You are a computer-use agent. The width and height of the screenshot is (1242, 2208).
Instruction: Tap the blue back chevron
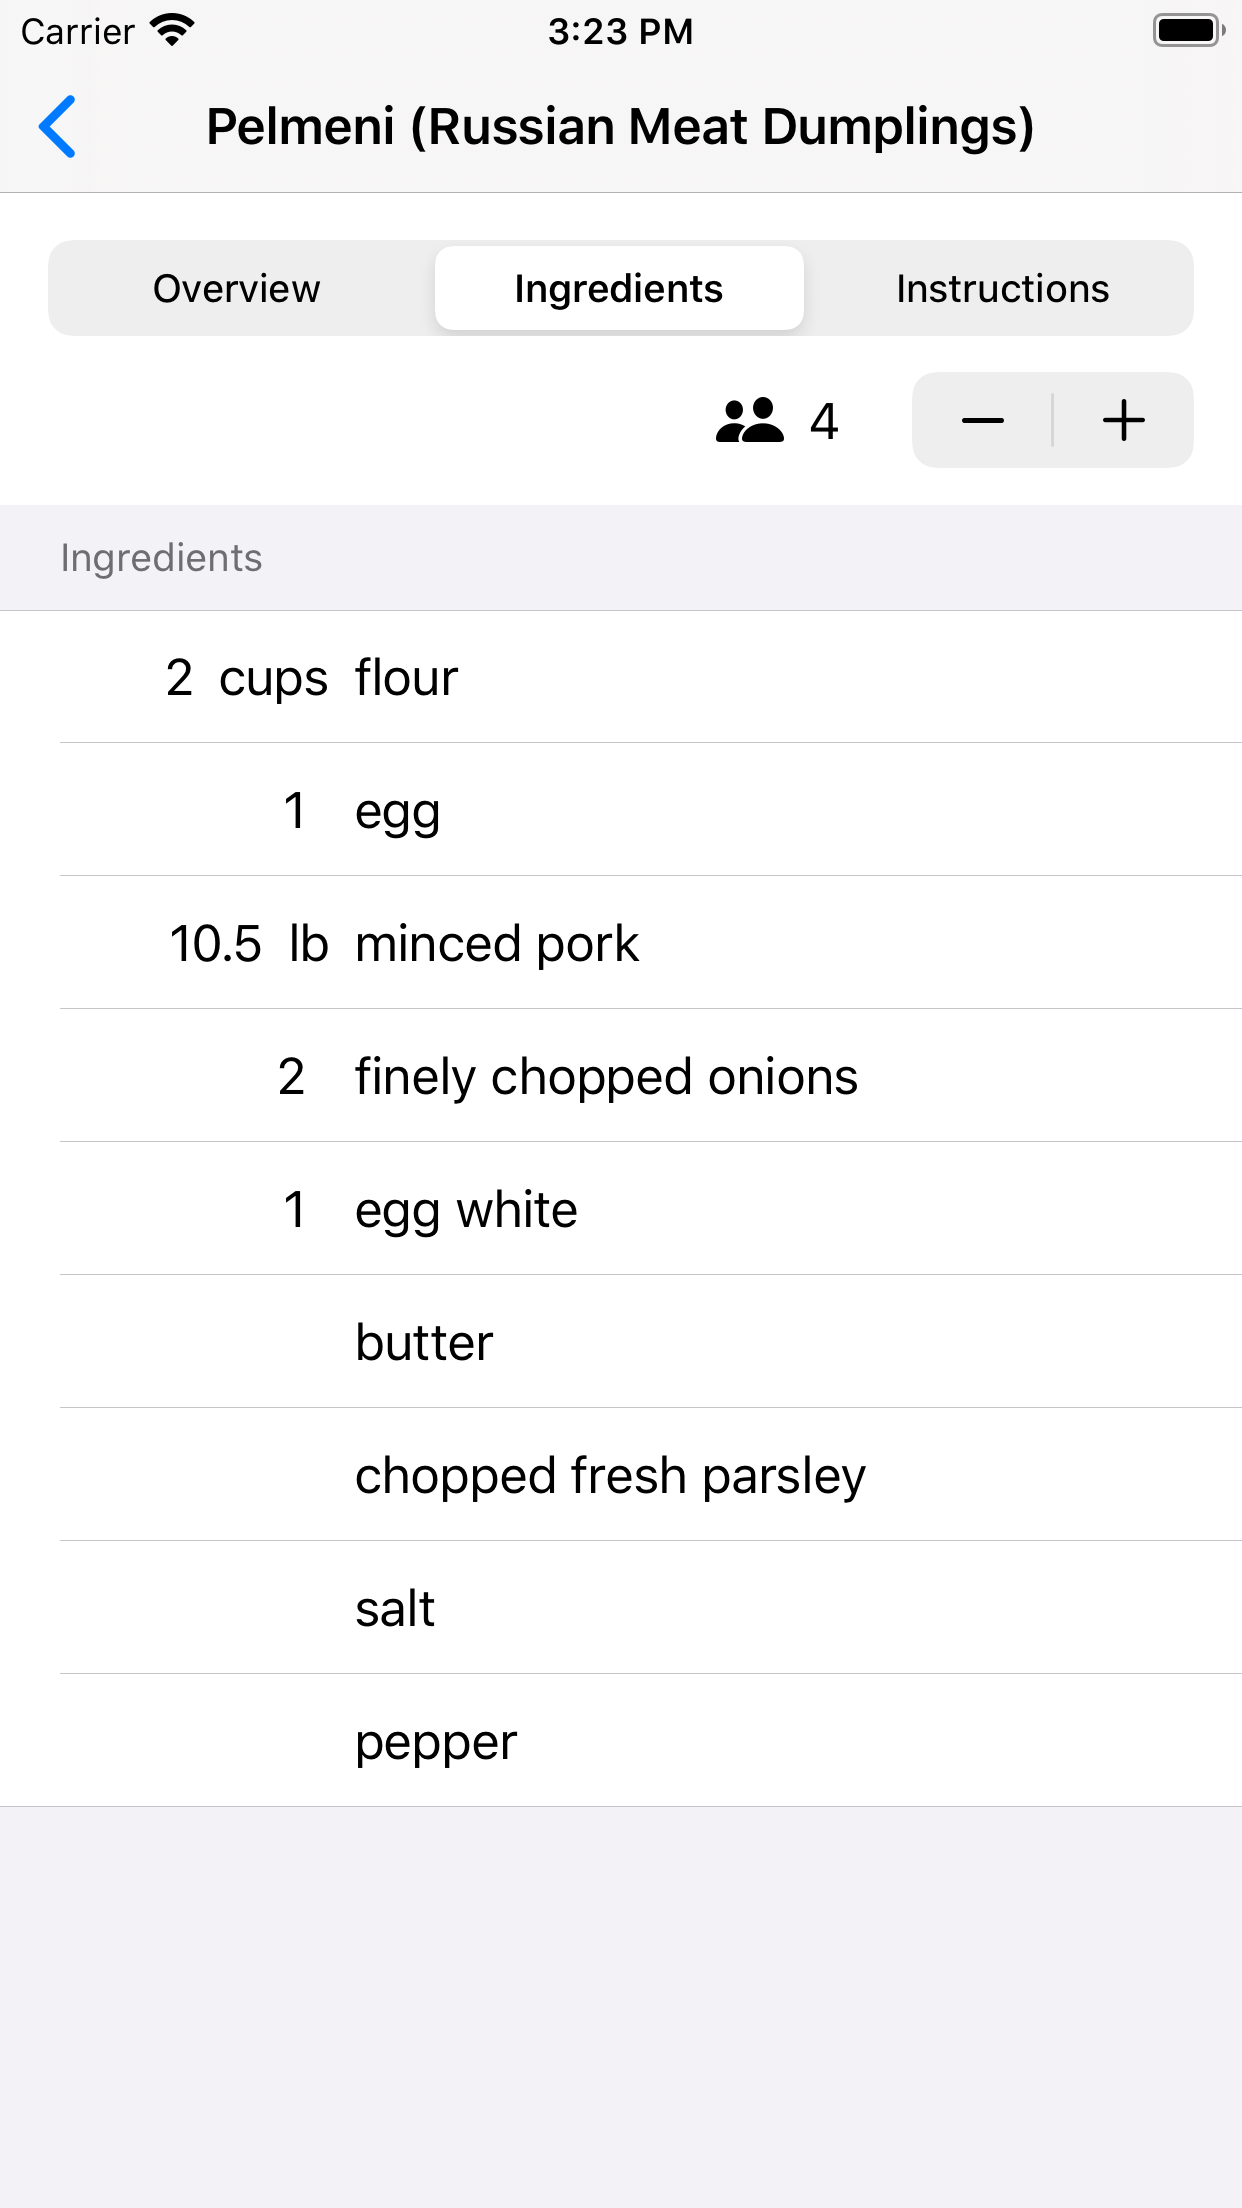pyautogui.click(x=58, y=127)
